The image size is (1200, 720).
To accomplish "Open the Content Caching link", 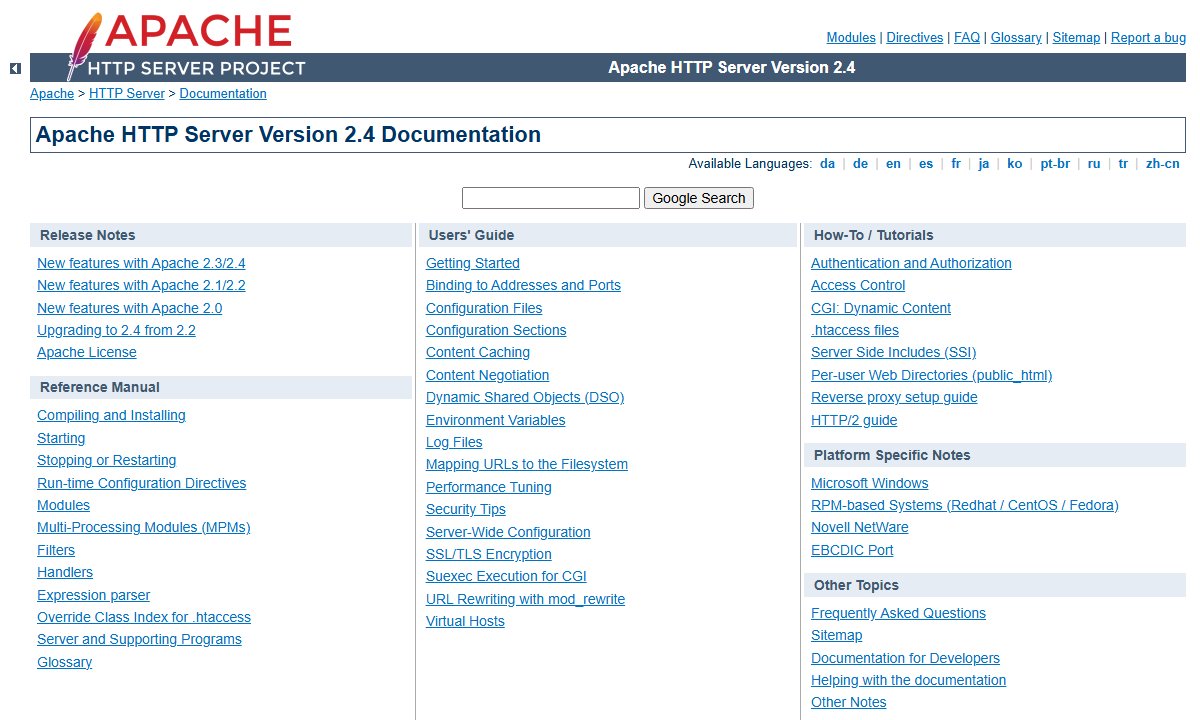I will click(x=478, y=353).
